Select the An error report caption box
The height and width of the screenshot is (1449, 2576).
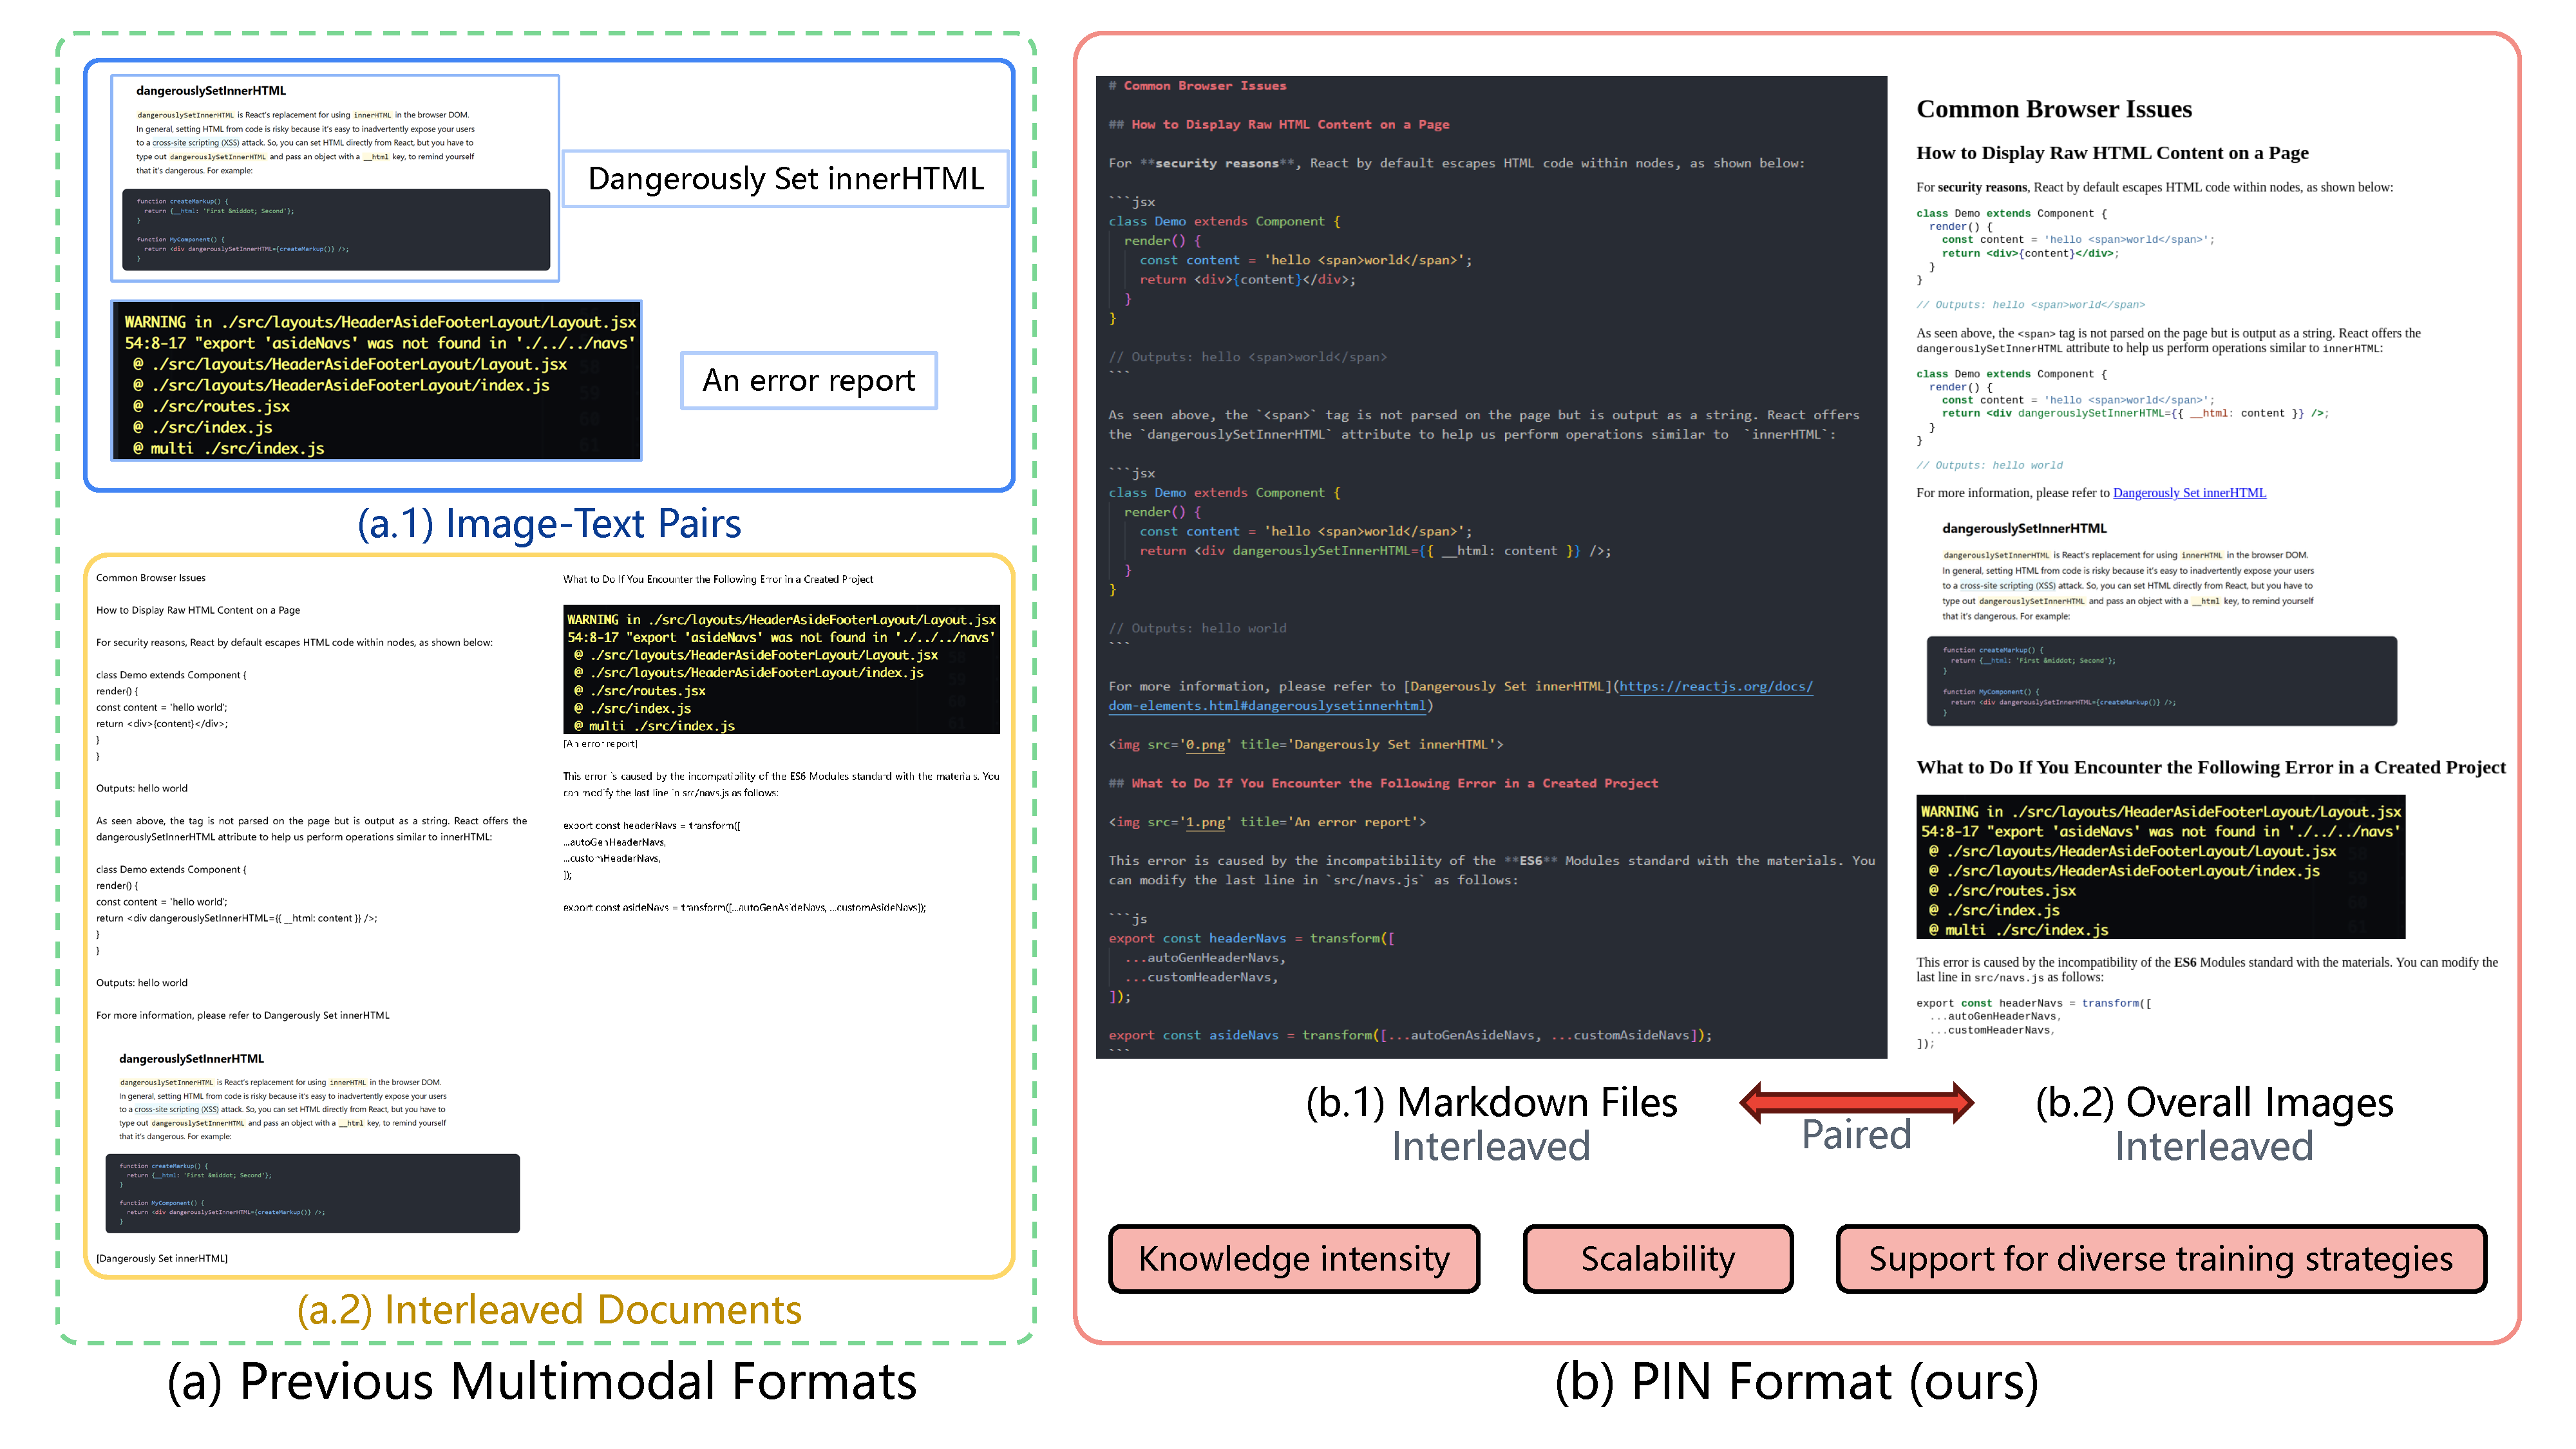click(x=808, y=380)
